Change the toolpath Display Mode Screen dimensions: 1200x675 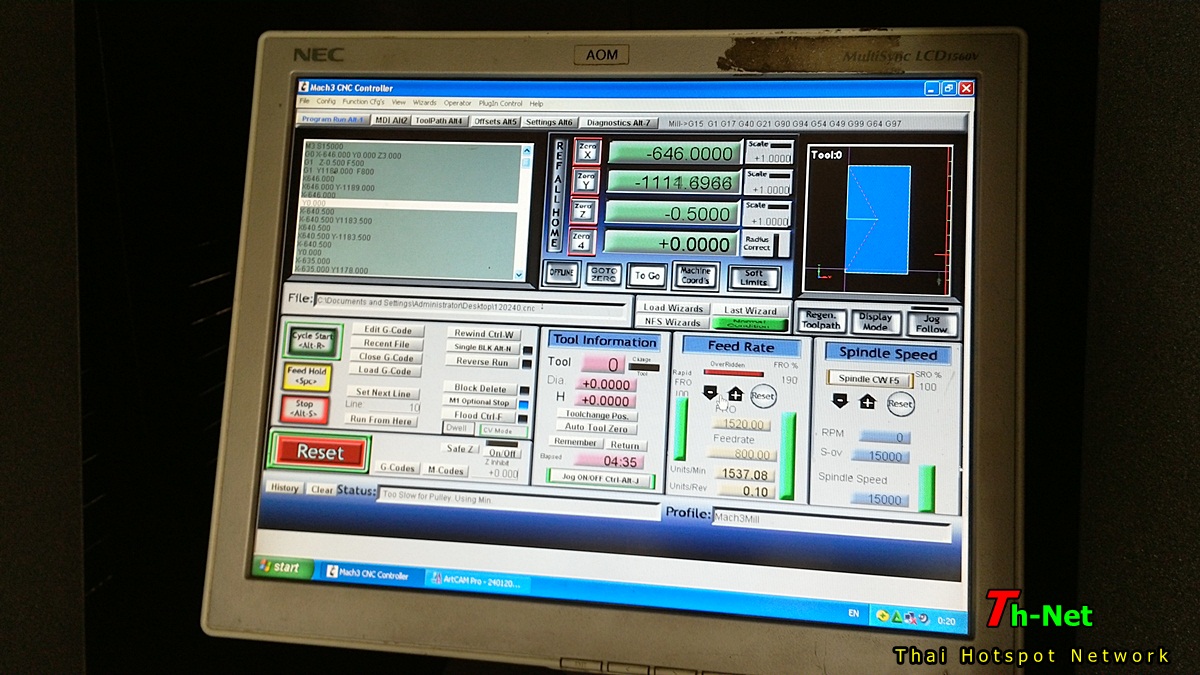pyautogui.click(x=875, y=323)
